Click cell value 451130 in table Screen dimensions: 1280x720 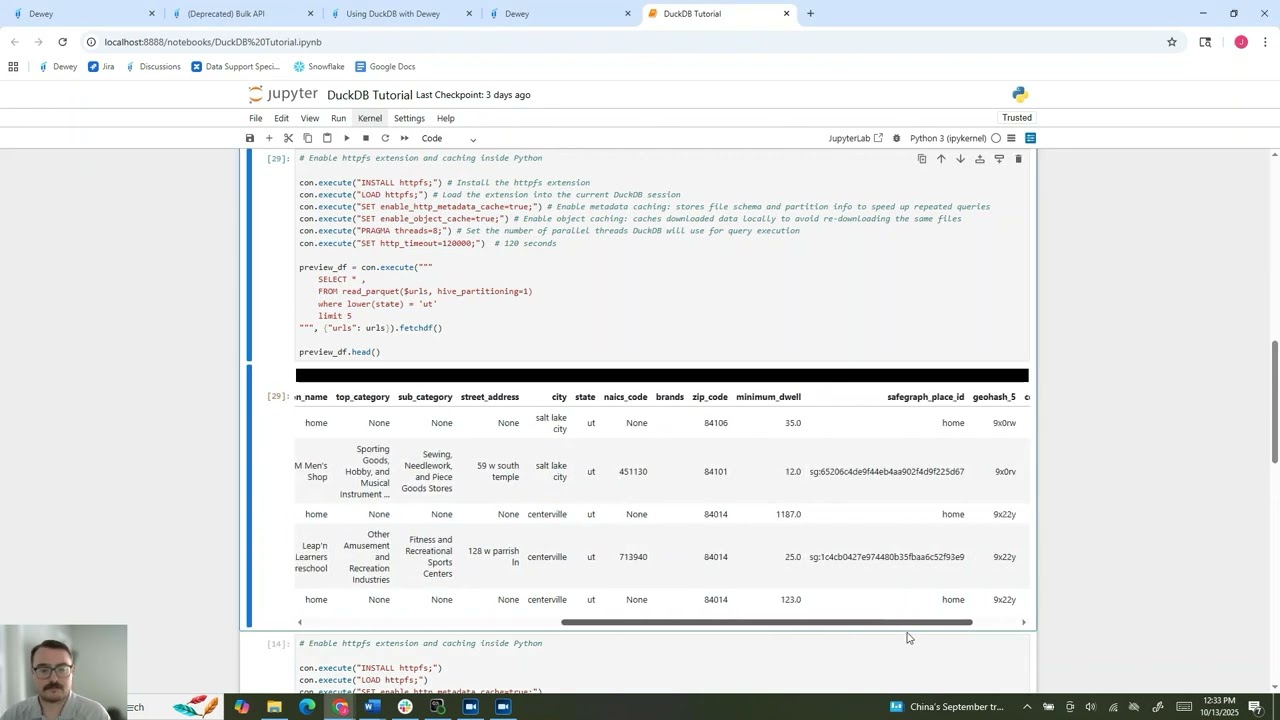tap(633, 472)
